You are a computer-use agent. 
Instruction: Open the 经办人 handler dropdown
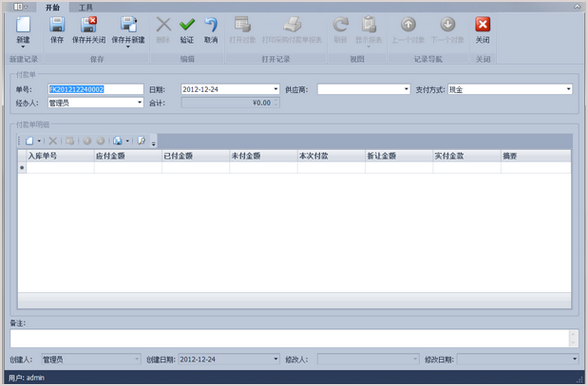point(140,102)
